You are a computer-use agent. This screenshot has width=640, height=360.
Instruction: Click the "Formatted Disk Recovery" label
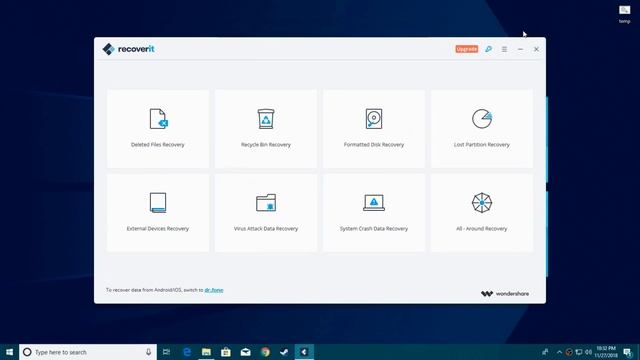373,144
